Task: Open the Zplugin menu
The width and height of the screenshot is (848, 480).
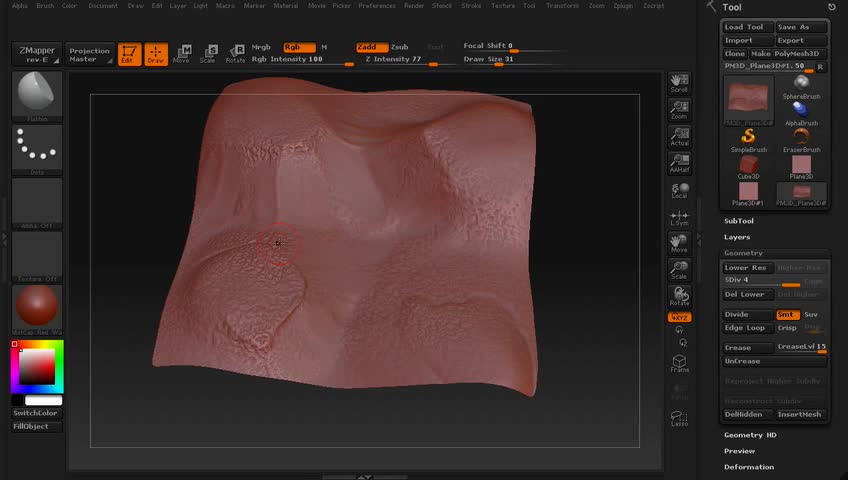Action: pyautogui.click(x=623, y=5)
